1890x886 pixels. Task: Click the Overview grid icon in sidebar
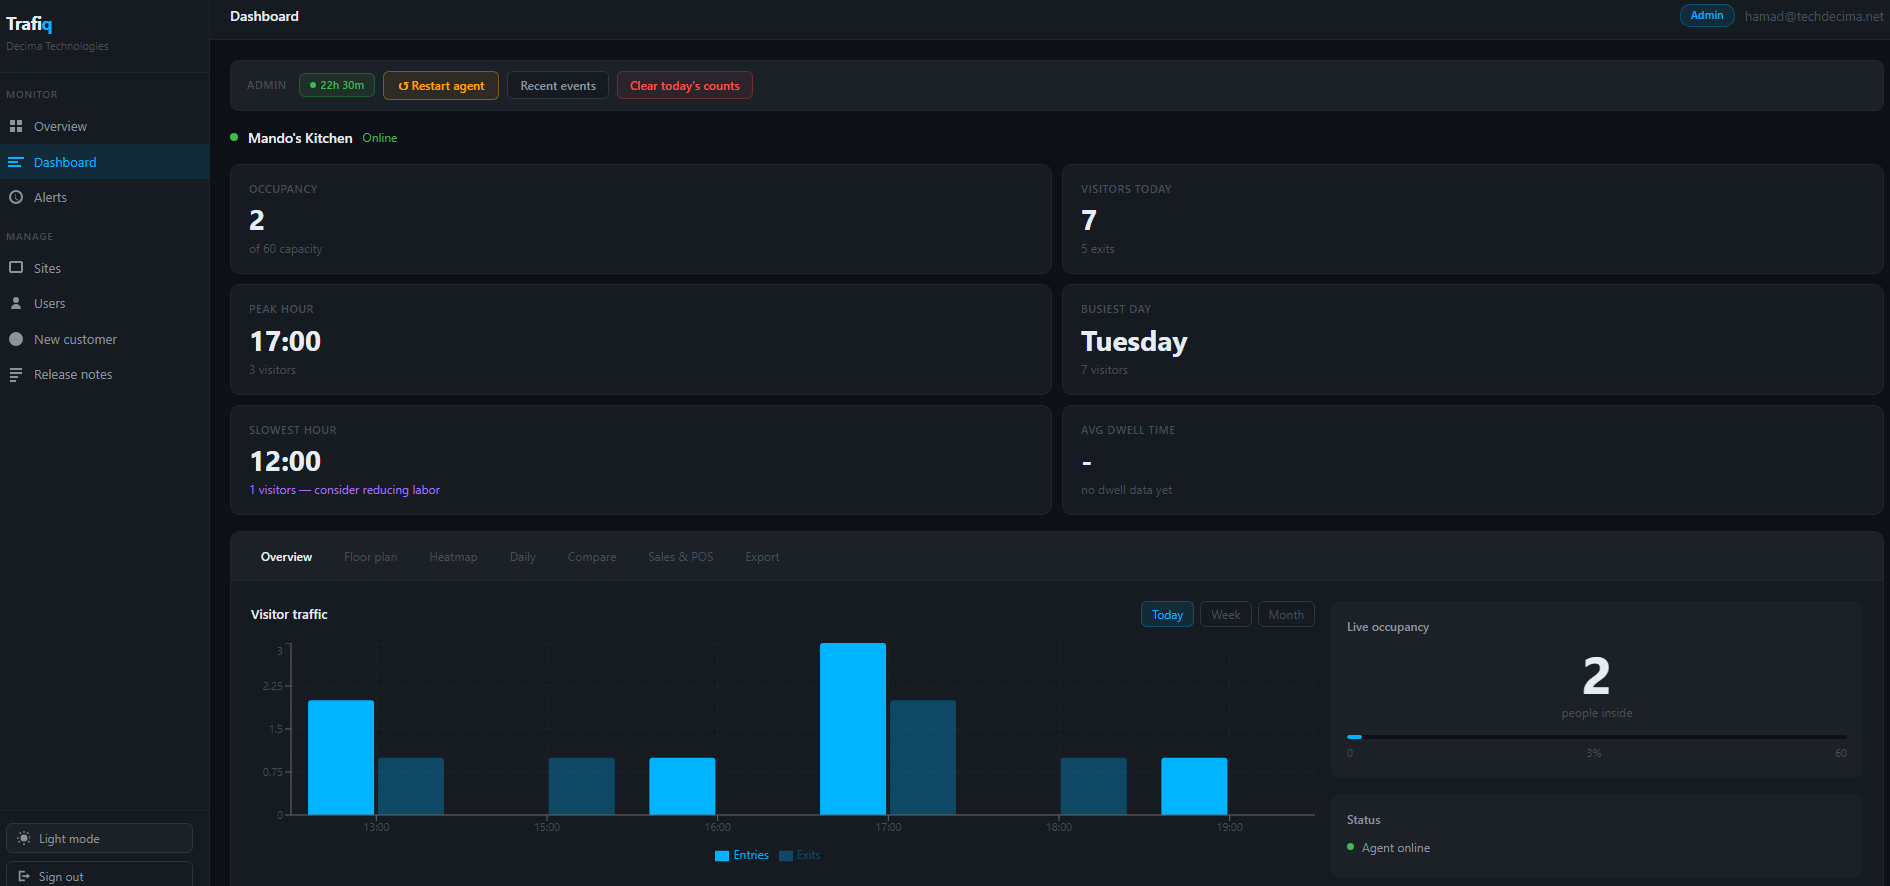click(16, 126)
